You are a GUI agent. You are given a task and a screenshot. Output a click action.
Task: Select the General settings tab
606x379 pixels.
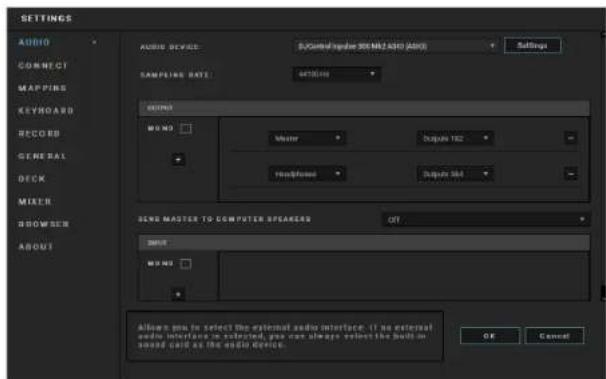click(x=42, y=156)
